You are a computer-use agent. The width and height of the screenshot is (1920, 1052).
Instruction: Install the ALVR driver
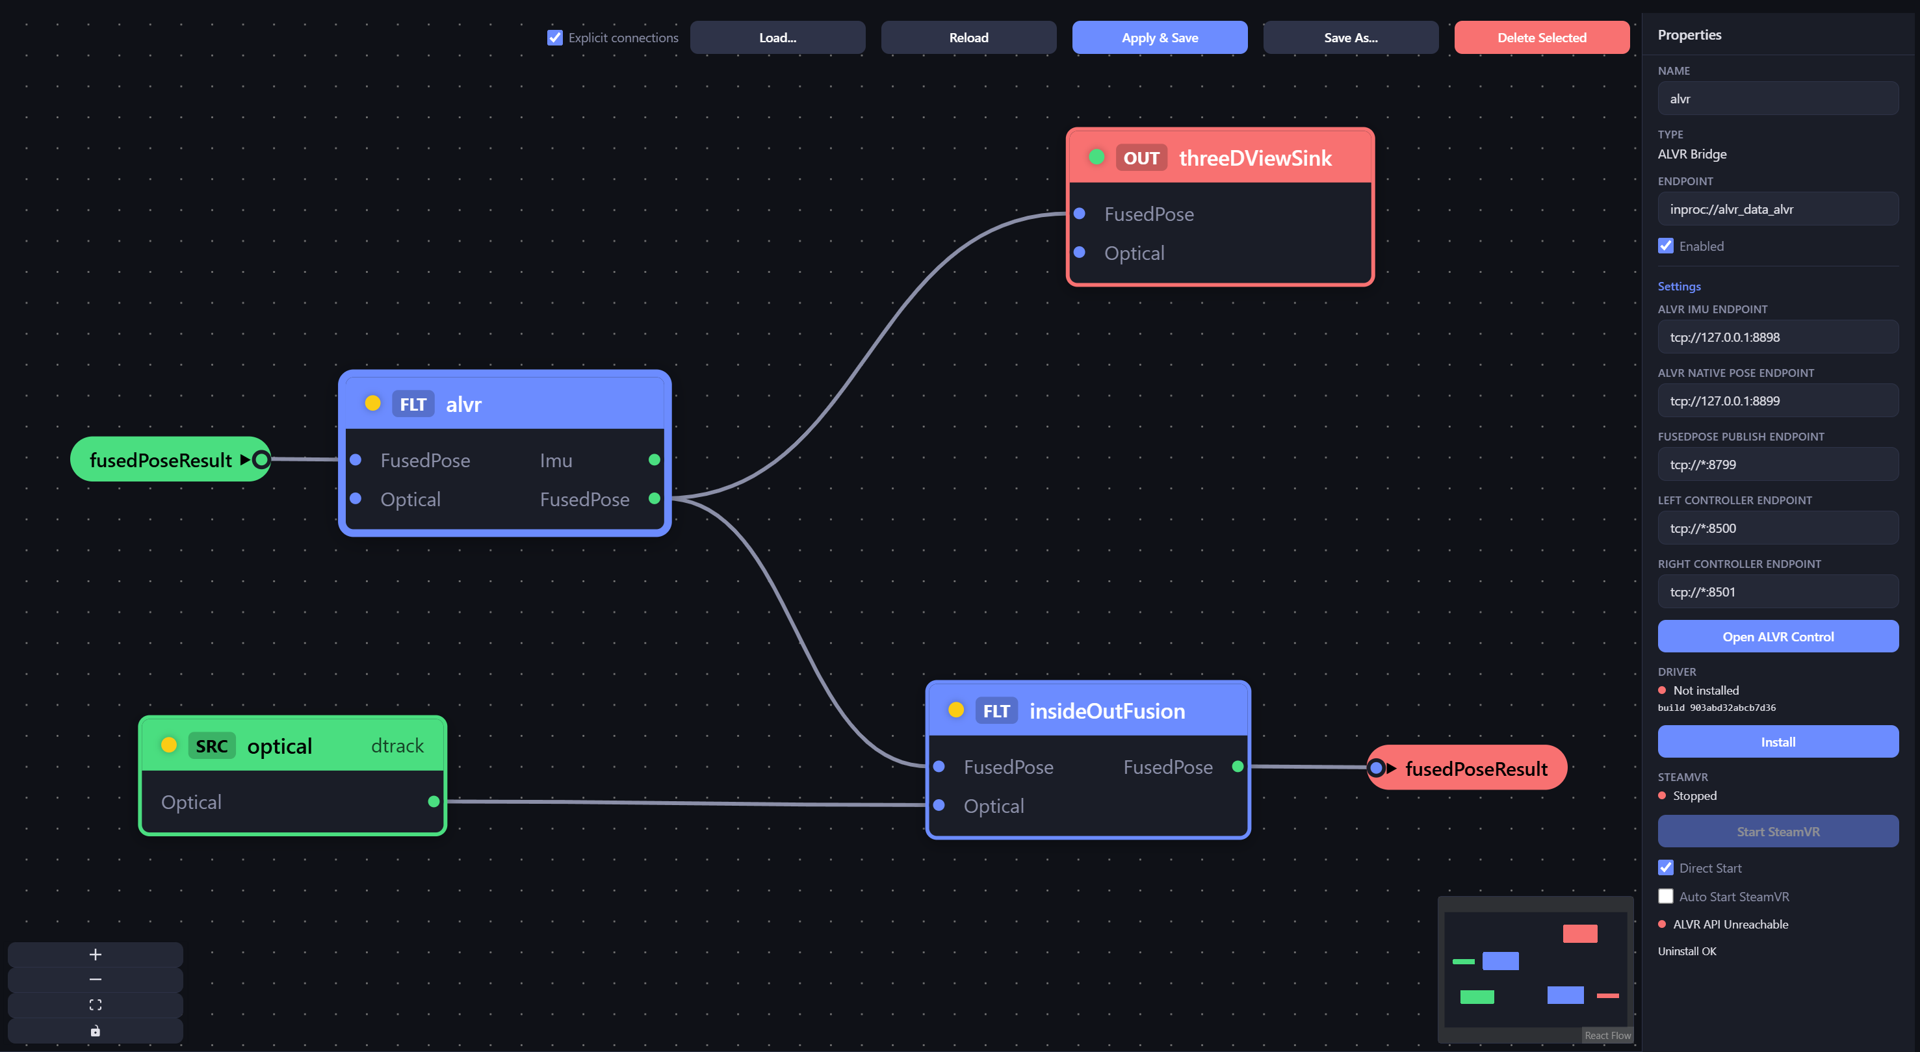(x=1778, y=742)
